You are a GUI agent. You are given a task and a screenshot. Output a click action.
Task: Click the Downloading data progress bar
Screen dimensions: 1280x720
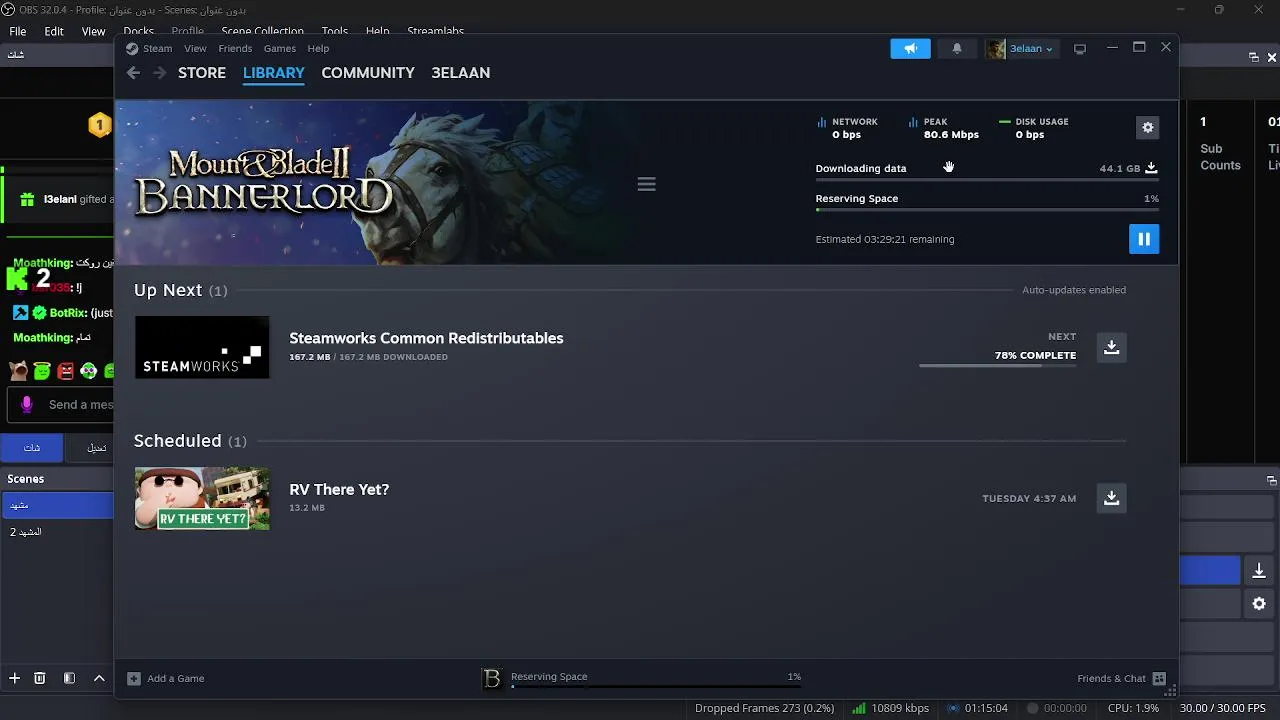coord(987,179)
